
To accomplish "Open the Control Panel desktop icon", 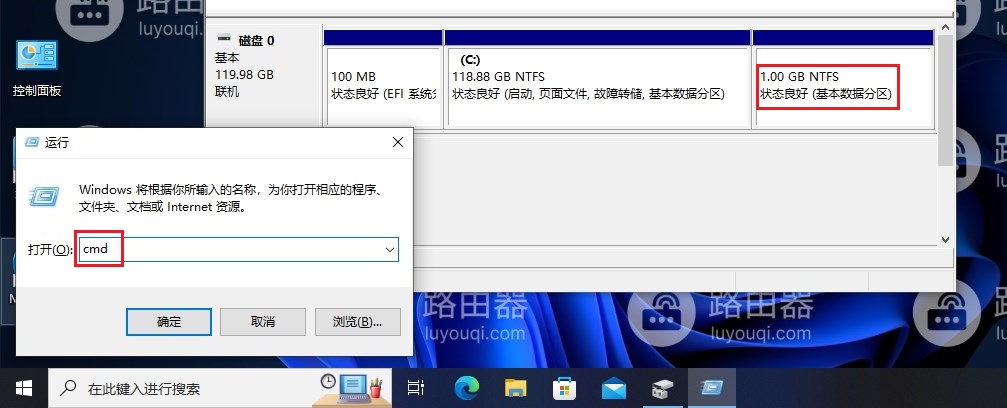I will [37, 68].
